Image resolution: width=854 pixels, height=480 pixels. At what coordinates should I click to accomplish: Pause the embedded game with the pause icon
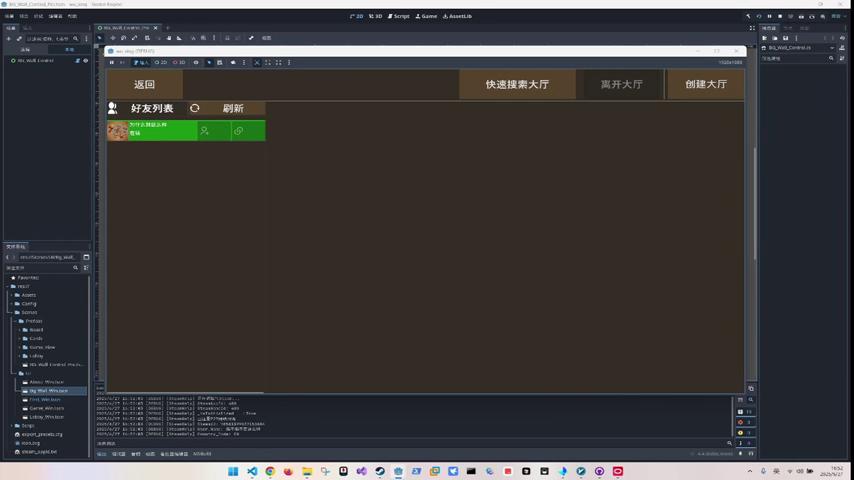pyautogui.click(x=112, y=63)
